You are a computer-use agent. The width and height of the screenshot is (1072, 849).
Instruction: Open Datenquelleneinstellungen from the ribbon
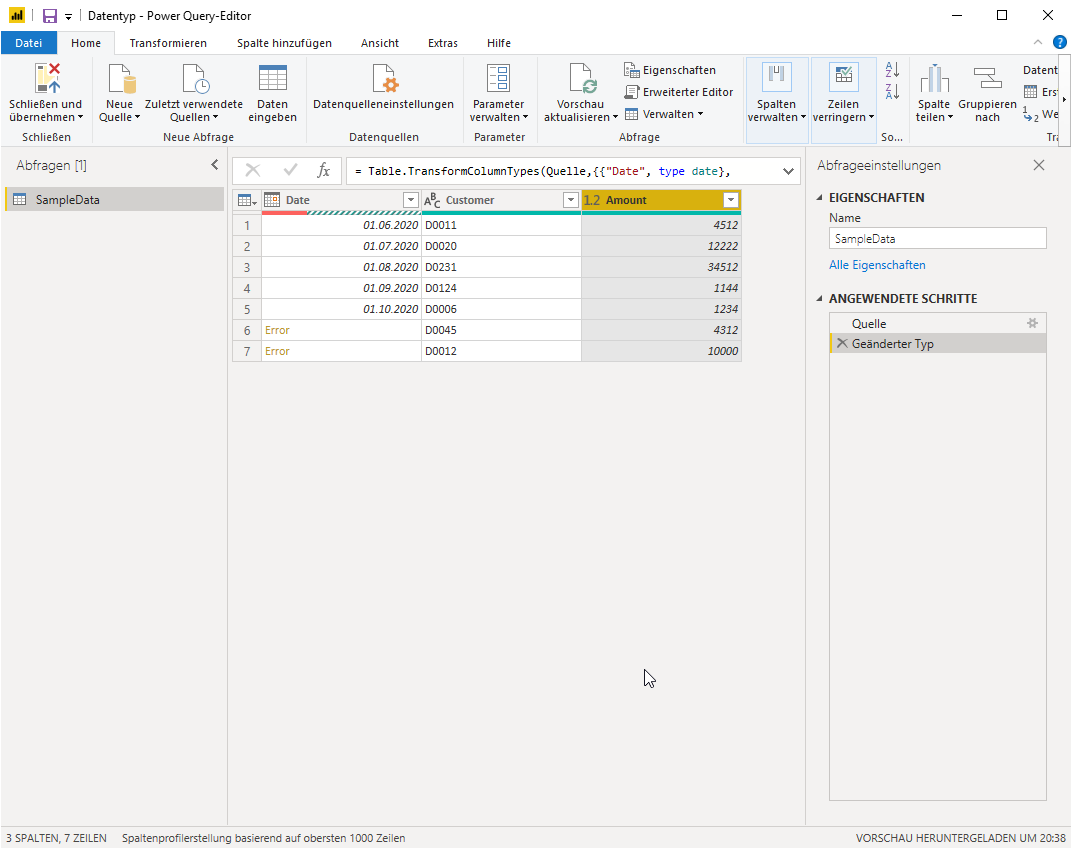(383, 90)
